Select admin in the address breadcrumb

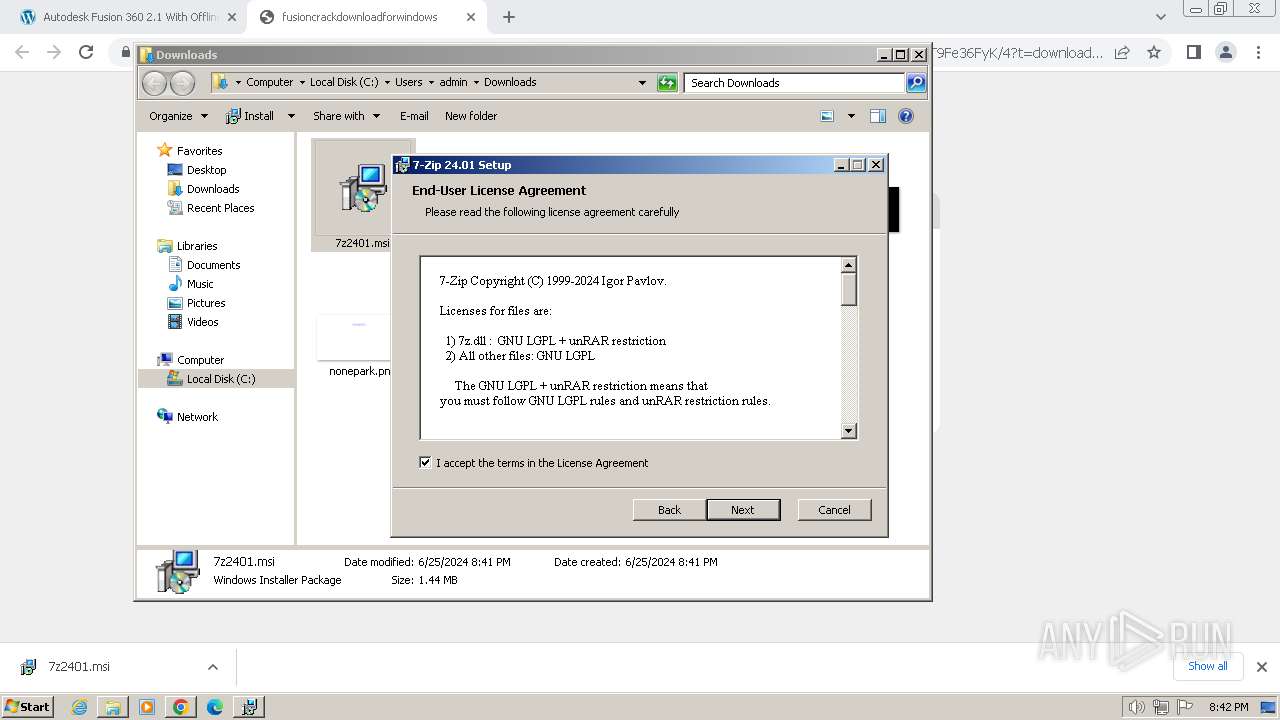pyautogui.click(x=453, y=82)
